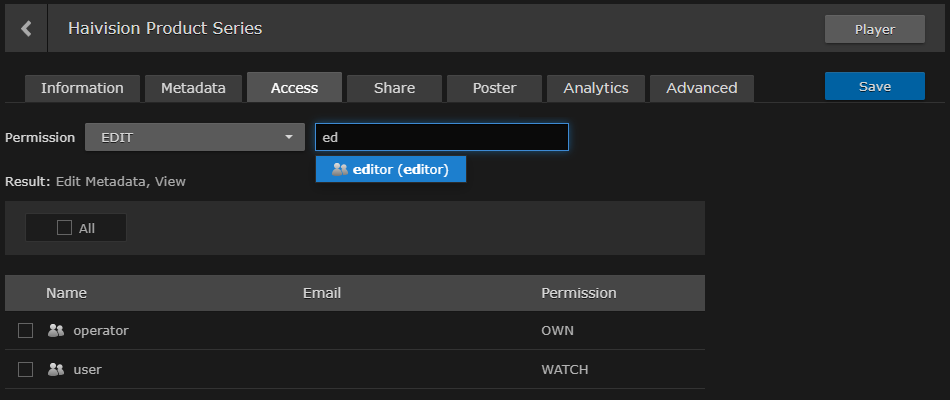Open the Permission EDIT dropdown

click(193, 137)
